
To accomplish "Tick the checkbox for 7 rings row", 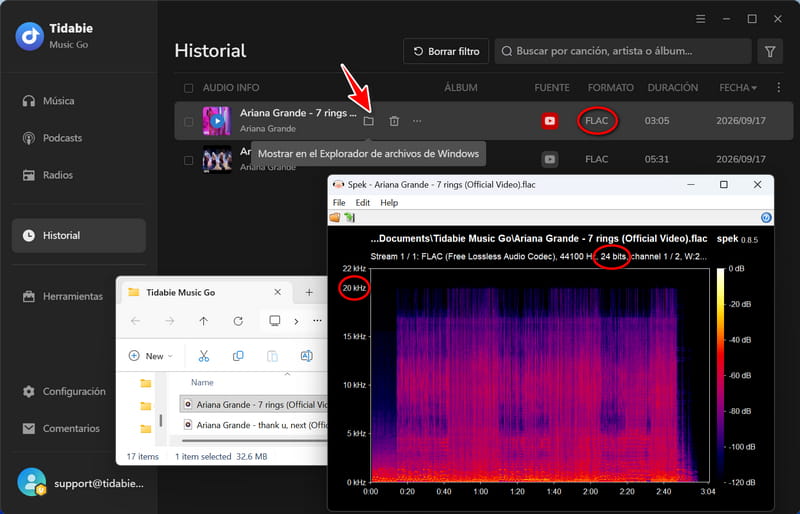I will [x=189, y=121].
